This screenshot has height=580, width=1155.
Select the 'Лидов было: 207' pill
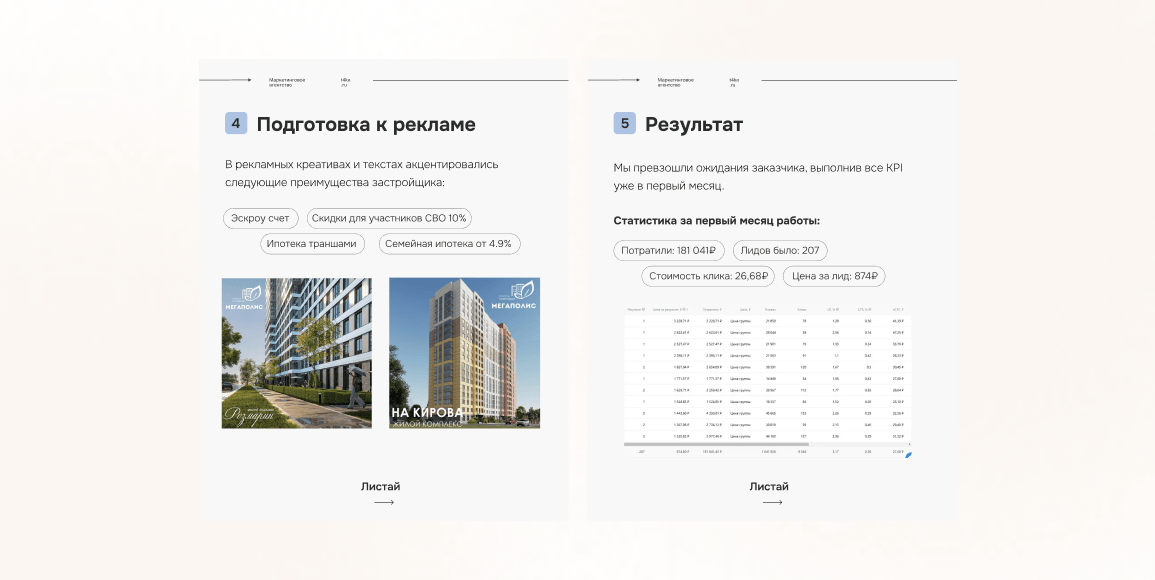pyautogui.click(x=780, y=251)
